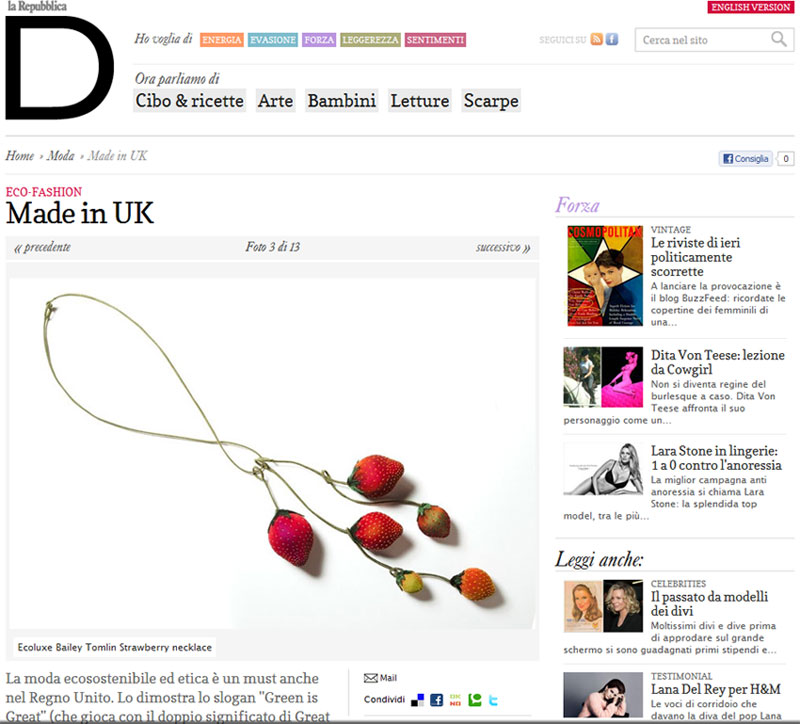Open Cibo & ricette topic
This screenshot has height=724, width=800.
[189, 101]
